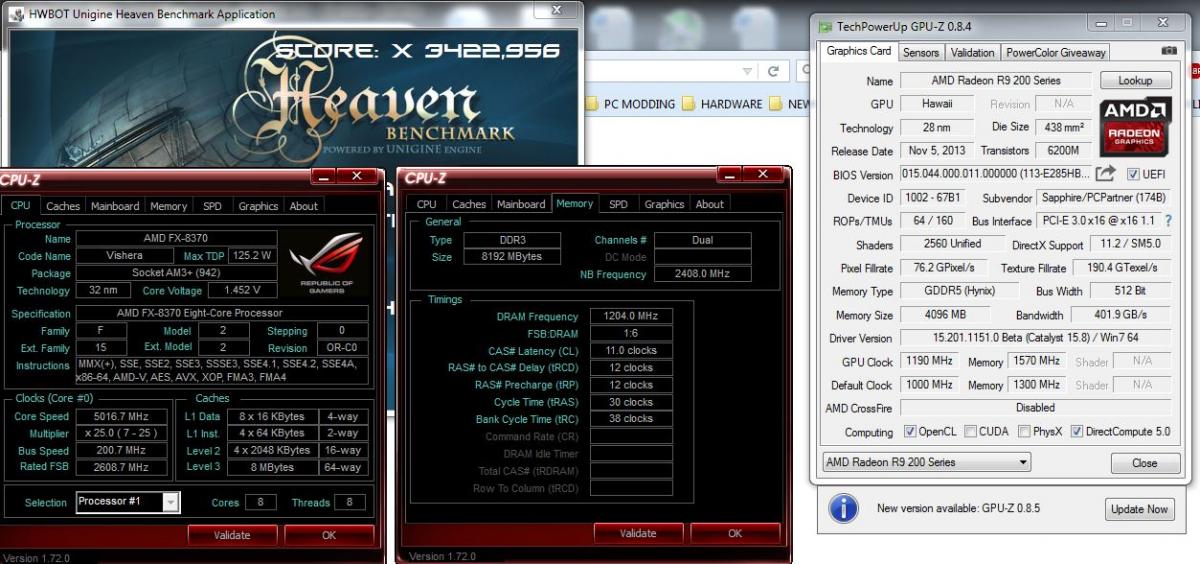Click the browser reload icon
The height and width of the screenshot is (564, 1200).
[x=773, y=71]
